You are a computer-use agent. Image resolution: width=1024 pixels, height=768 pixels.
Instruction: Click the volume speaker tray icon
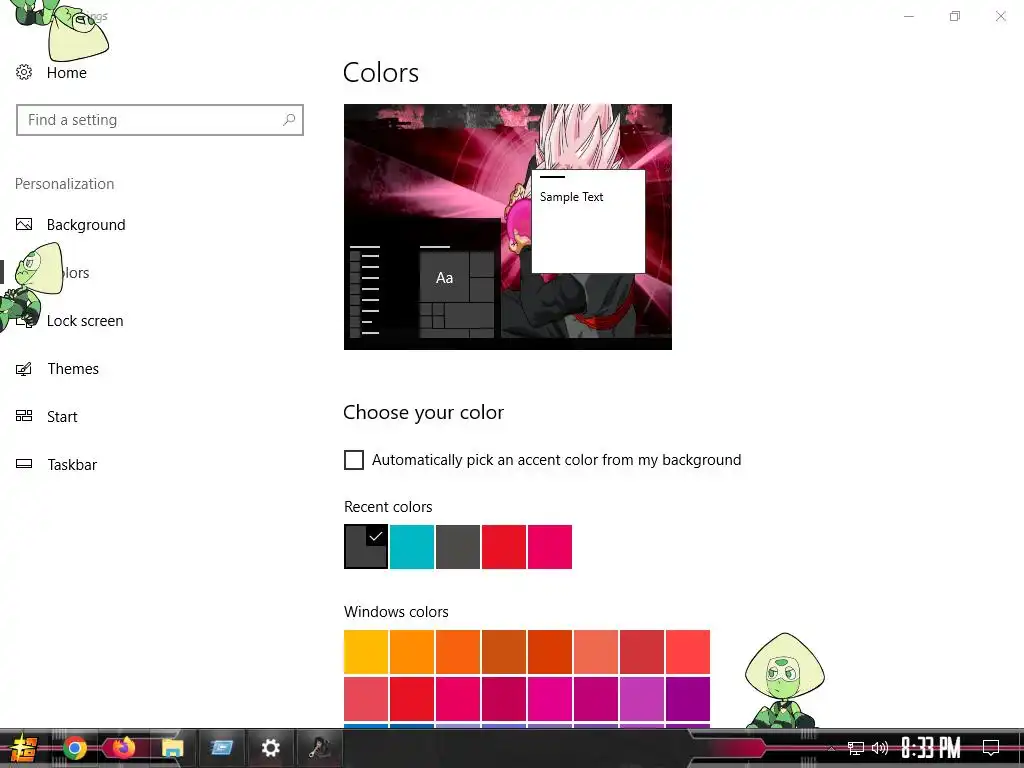[x=880, y=748]
